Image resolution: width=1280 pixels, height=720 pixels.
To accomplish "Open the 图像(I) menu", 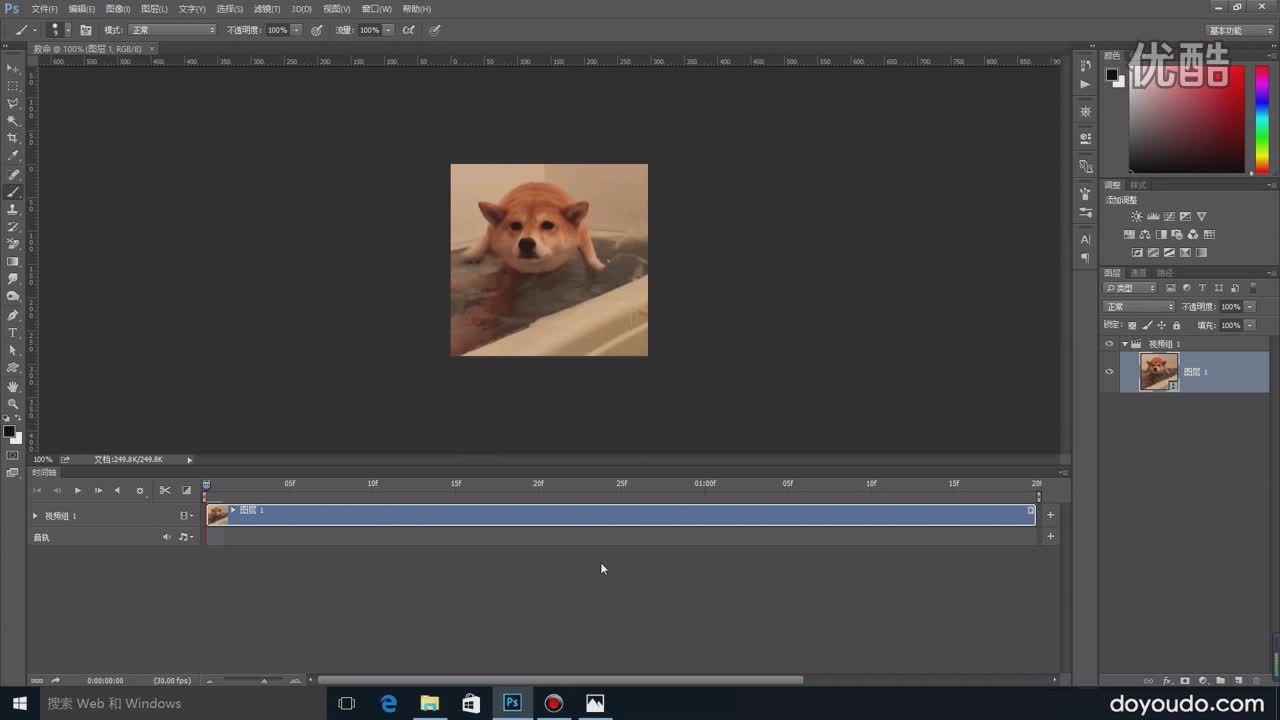I will coord(117,9).
